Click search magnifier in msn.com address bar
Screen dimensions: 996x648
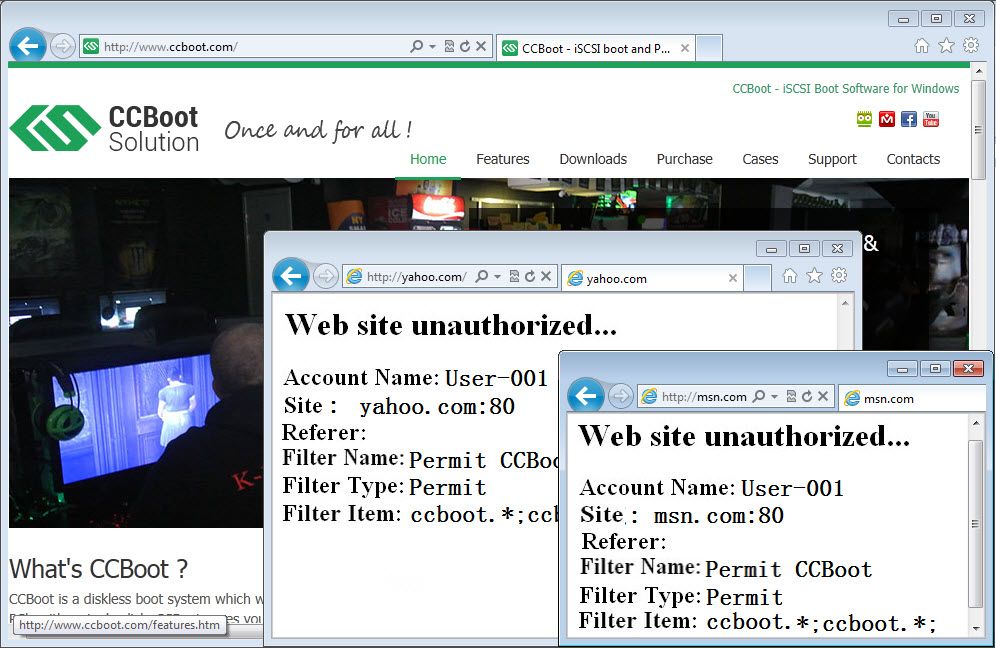tap(759, 396)
